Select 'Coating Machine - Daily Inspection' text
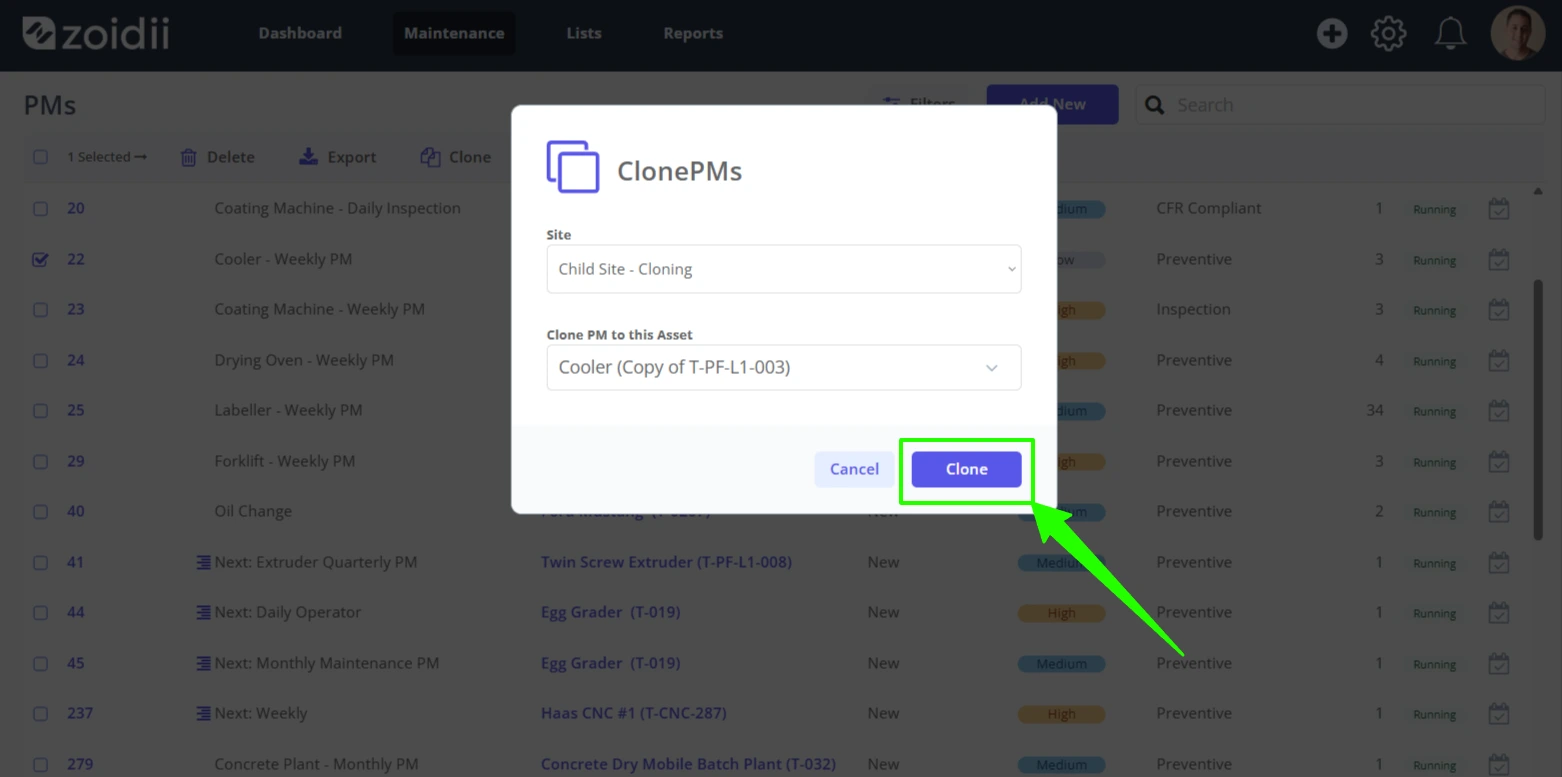Viewport: 1562px width, 777px height. pos(337,208)
